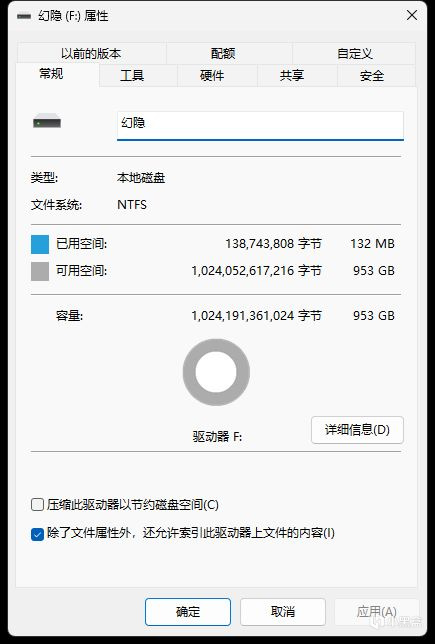Open the 配额 tab

[223, 53]
